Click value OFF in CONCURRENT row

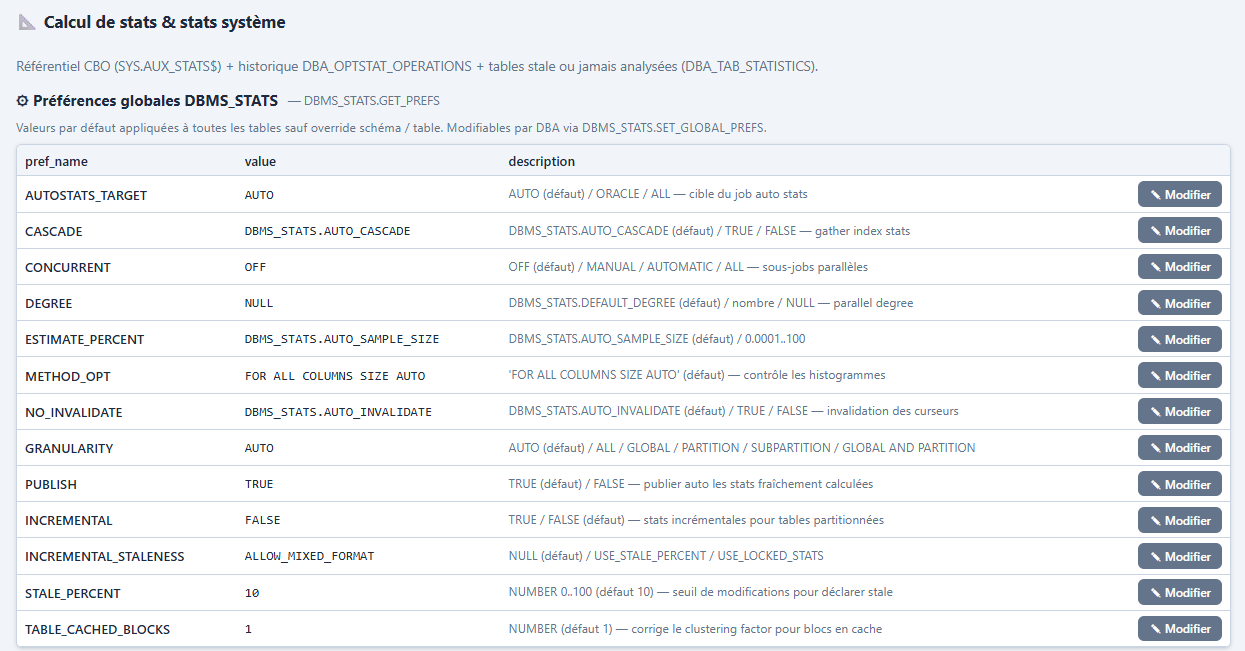pyautogui.click(x=256, y=267)
